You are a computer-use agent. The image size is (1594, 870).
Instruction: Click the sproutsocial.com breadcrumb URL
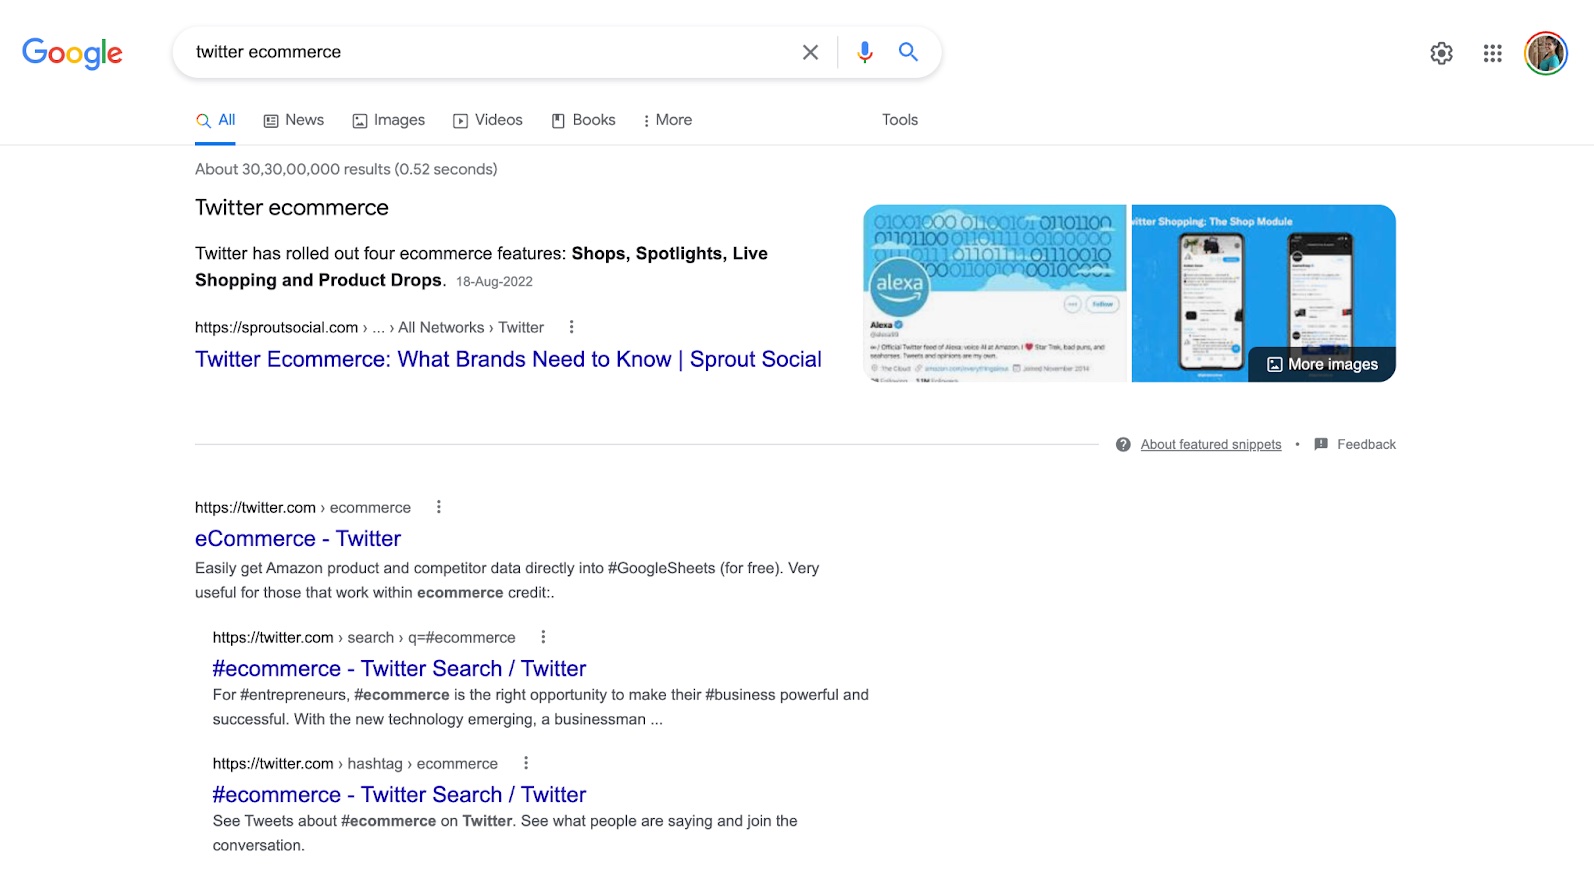(x=369, y=327)
